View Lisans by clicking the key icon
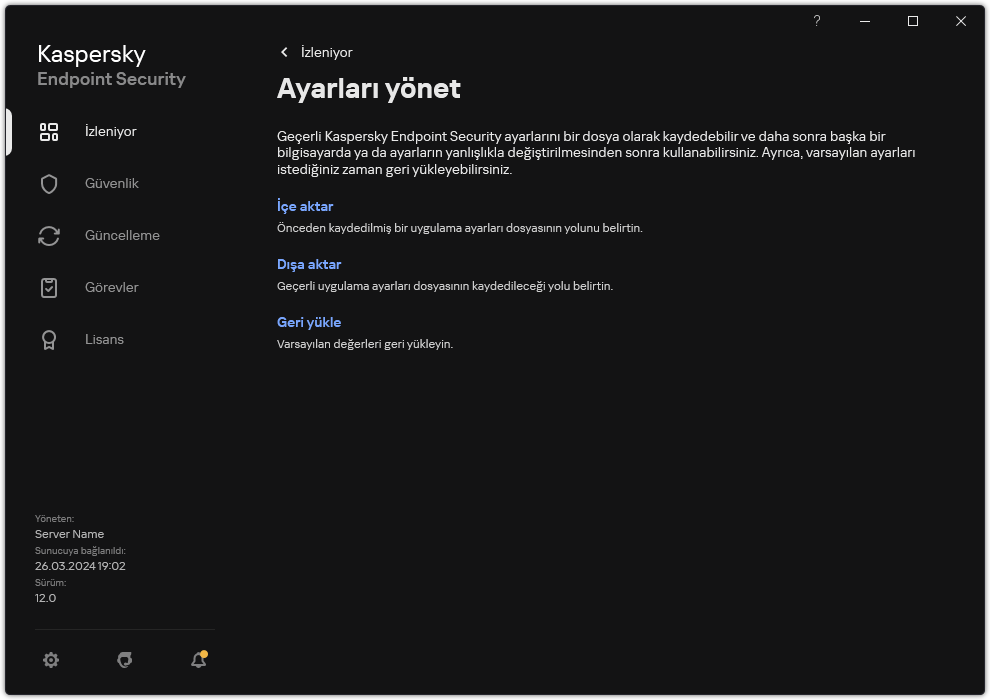The height and width of the screenshot is (700, 990). (48, 339)
